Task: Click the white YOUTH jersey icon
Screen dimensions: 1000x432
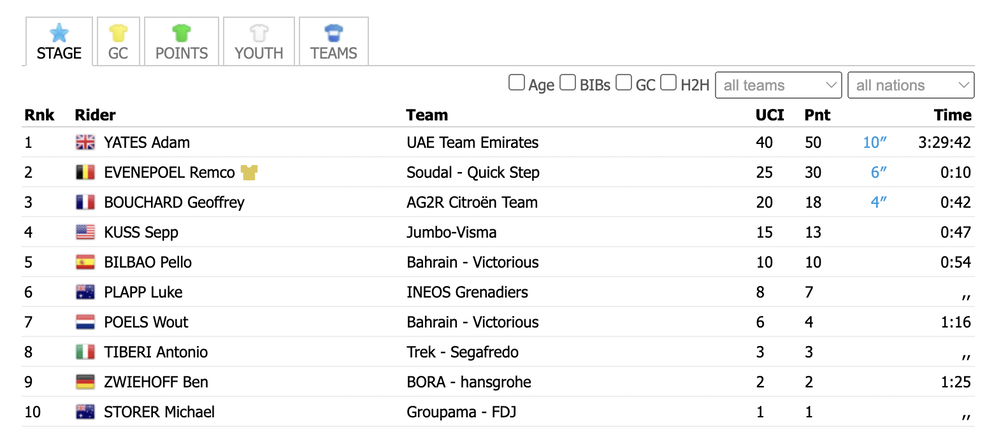Action: pos(258,33)
